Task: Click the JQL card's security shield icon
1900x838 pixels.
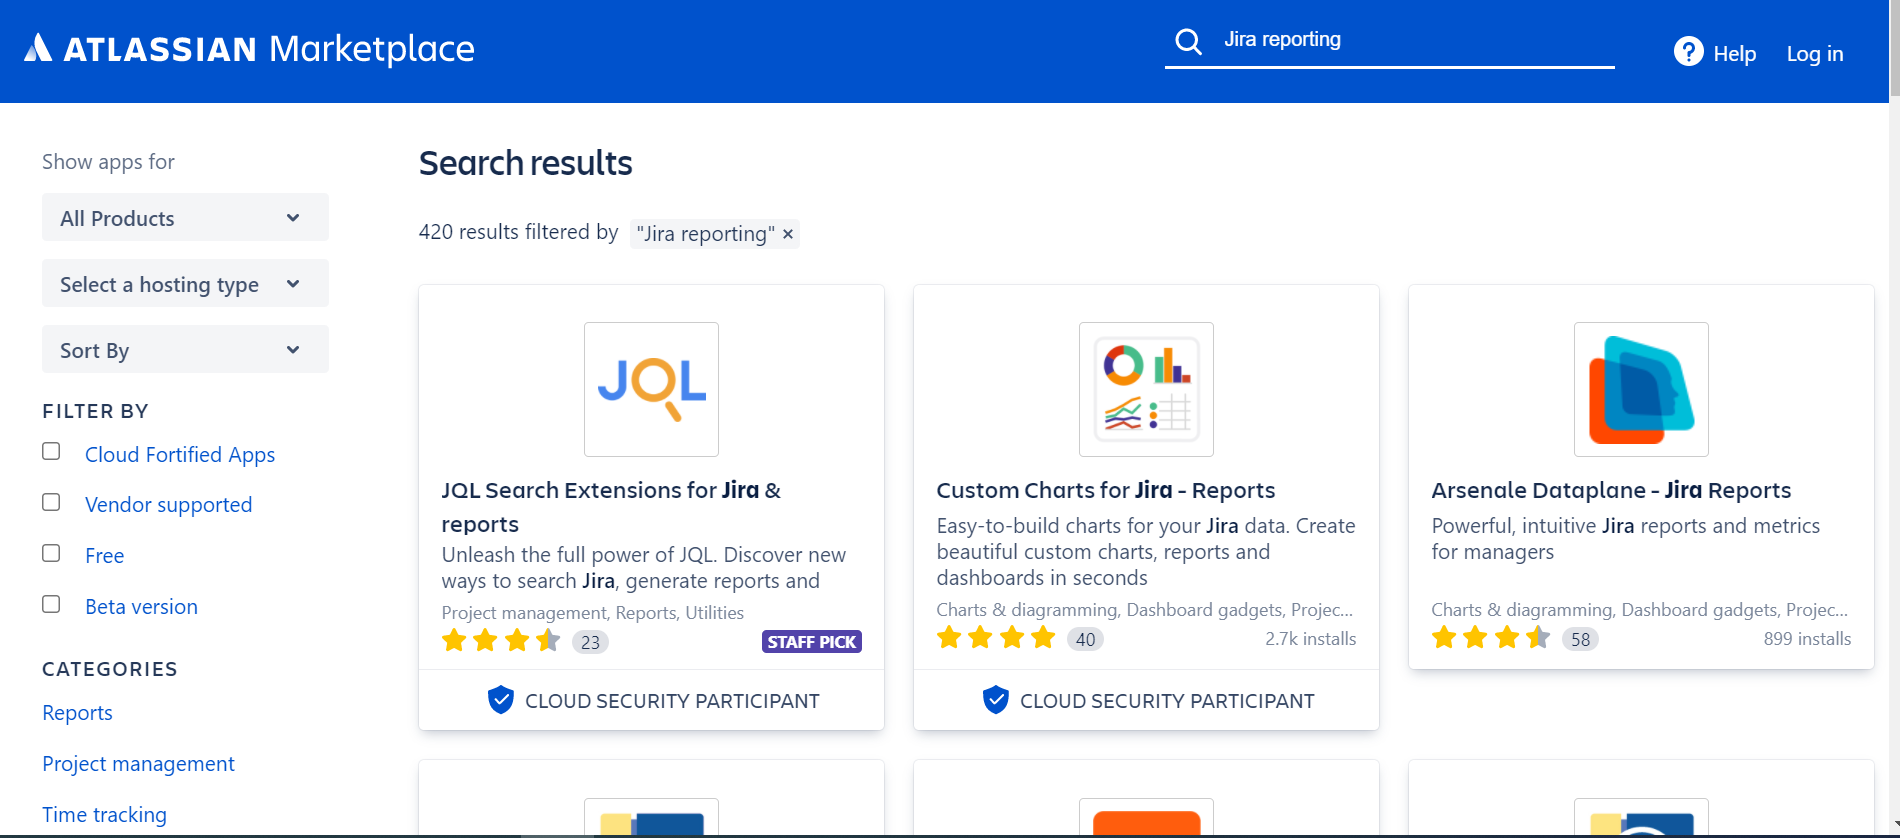Action: pos(500,700)
